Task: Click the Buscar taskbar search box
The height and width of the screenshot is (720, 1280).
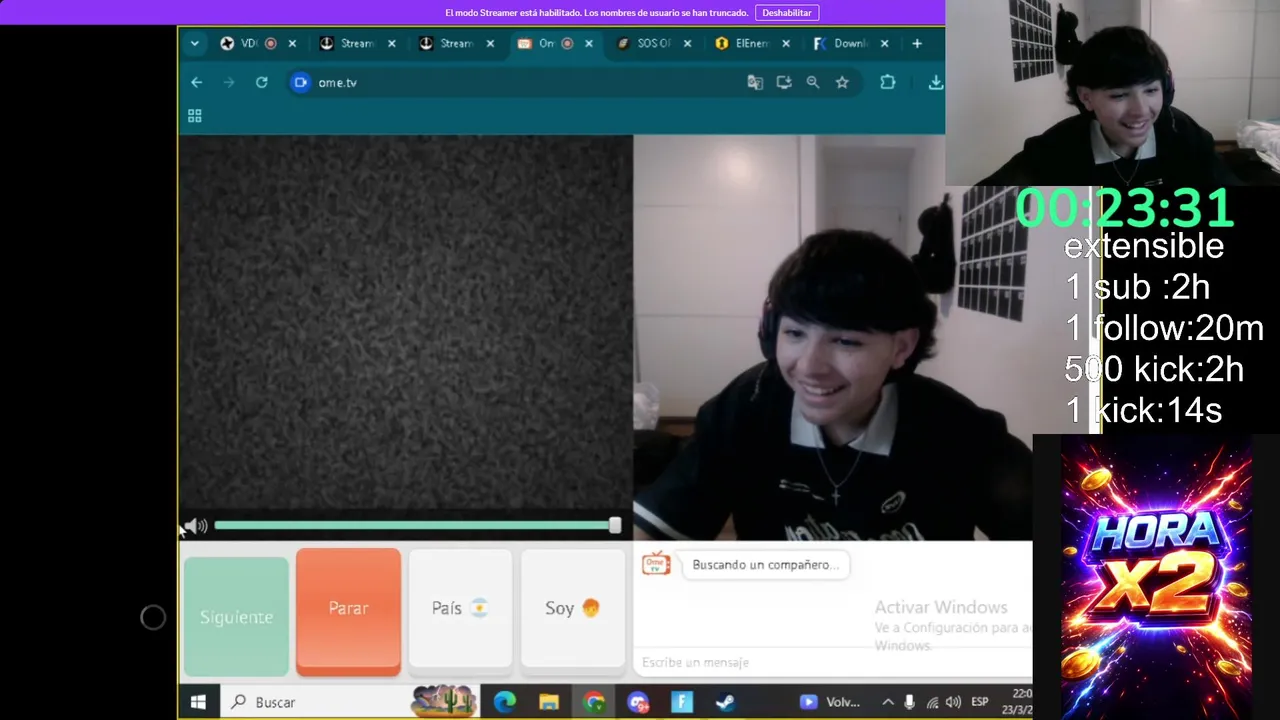Action: tap(350, 702)
